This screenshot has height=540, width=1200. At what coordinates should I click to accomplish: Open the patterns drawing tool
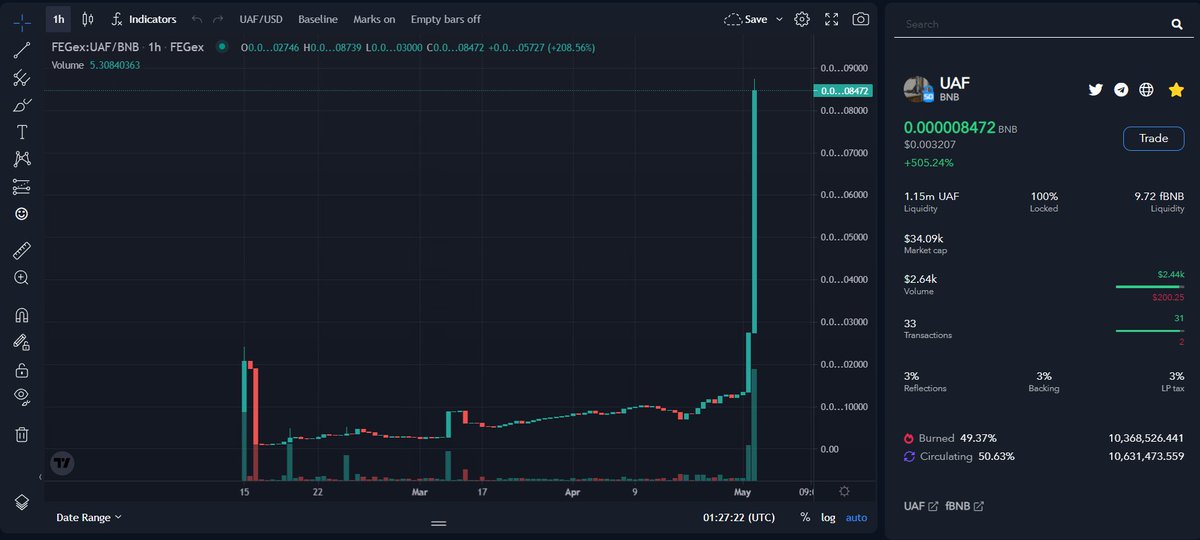tap(21, 159)
